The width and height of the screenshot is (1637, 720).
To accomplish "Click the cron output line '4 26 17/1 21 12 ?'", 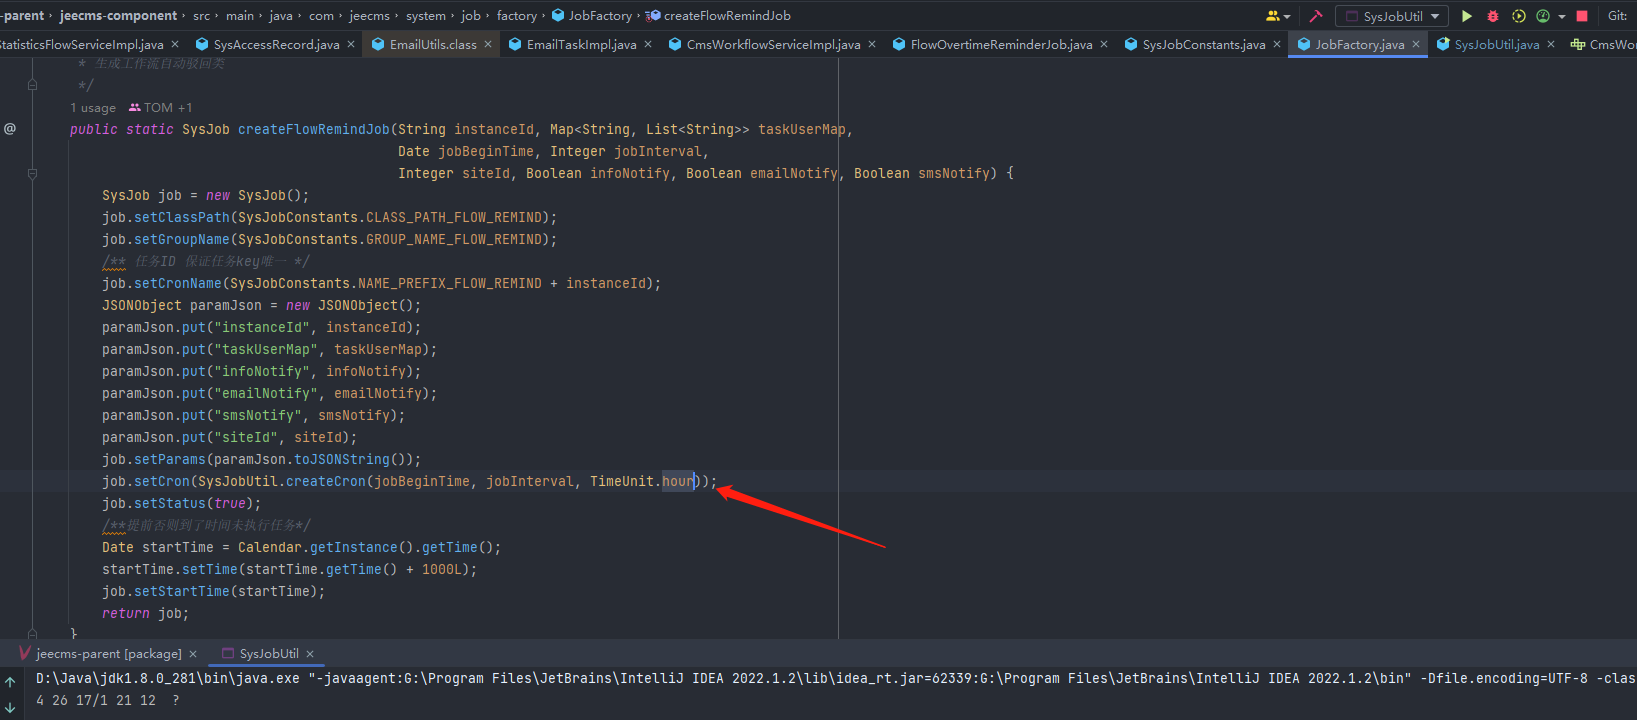I will pyautogui.click(x=108, y=701).
